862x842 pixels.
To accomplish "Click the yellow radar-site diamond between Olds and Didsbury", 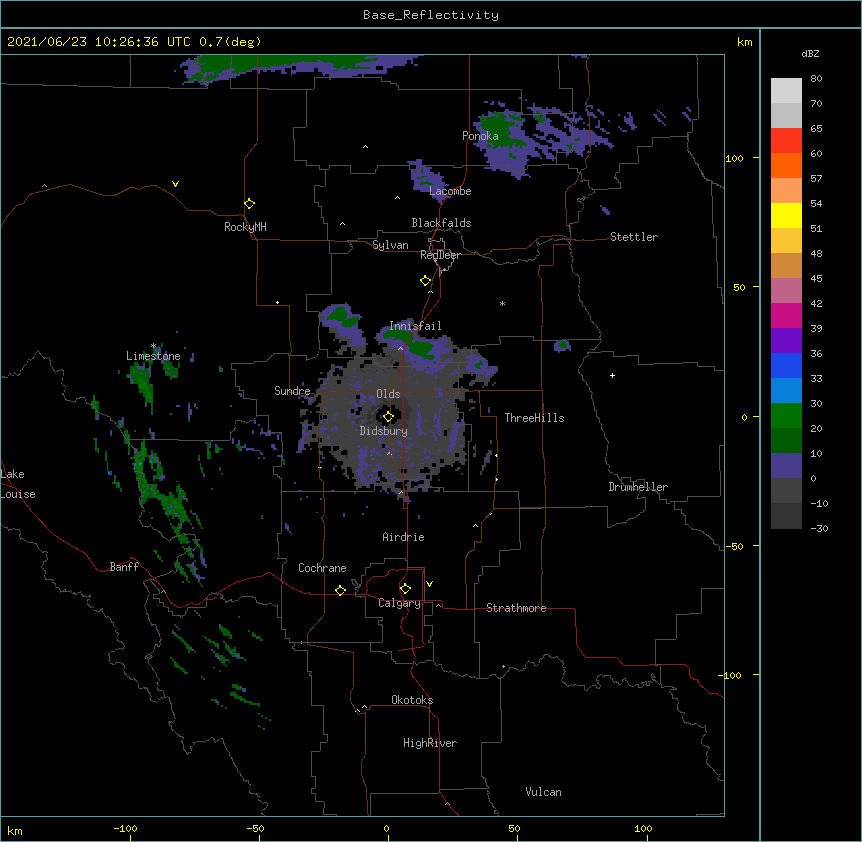I will (x=388, y=417).
